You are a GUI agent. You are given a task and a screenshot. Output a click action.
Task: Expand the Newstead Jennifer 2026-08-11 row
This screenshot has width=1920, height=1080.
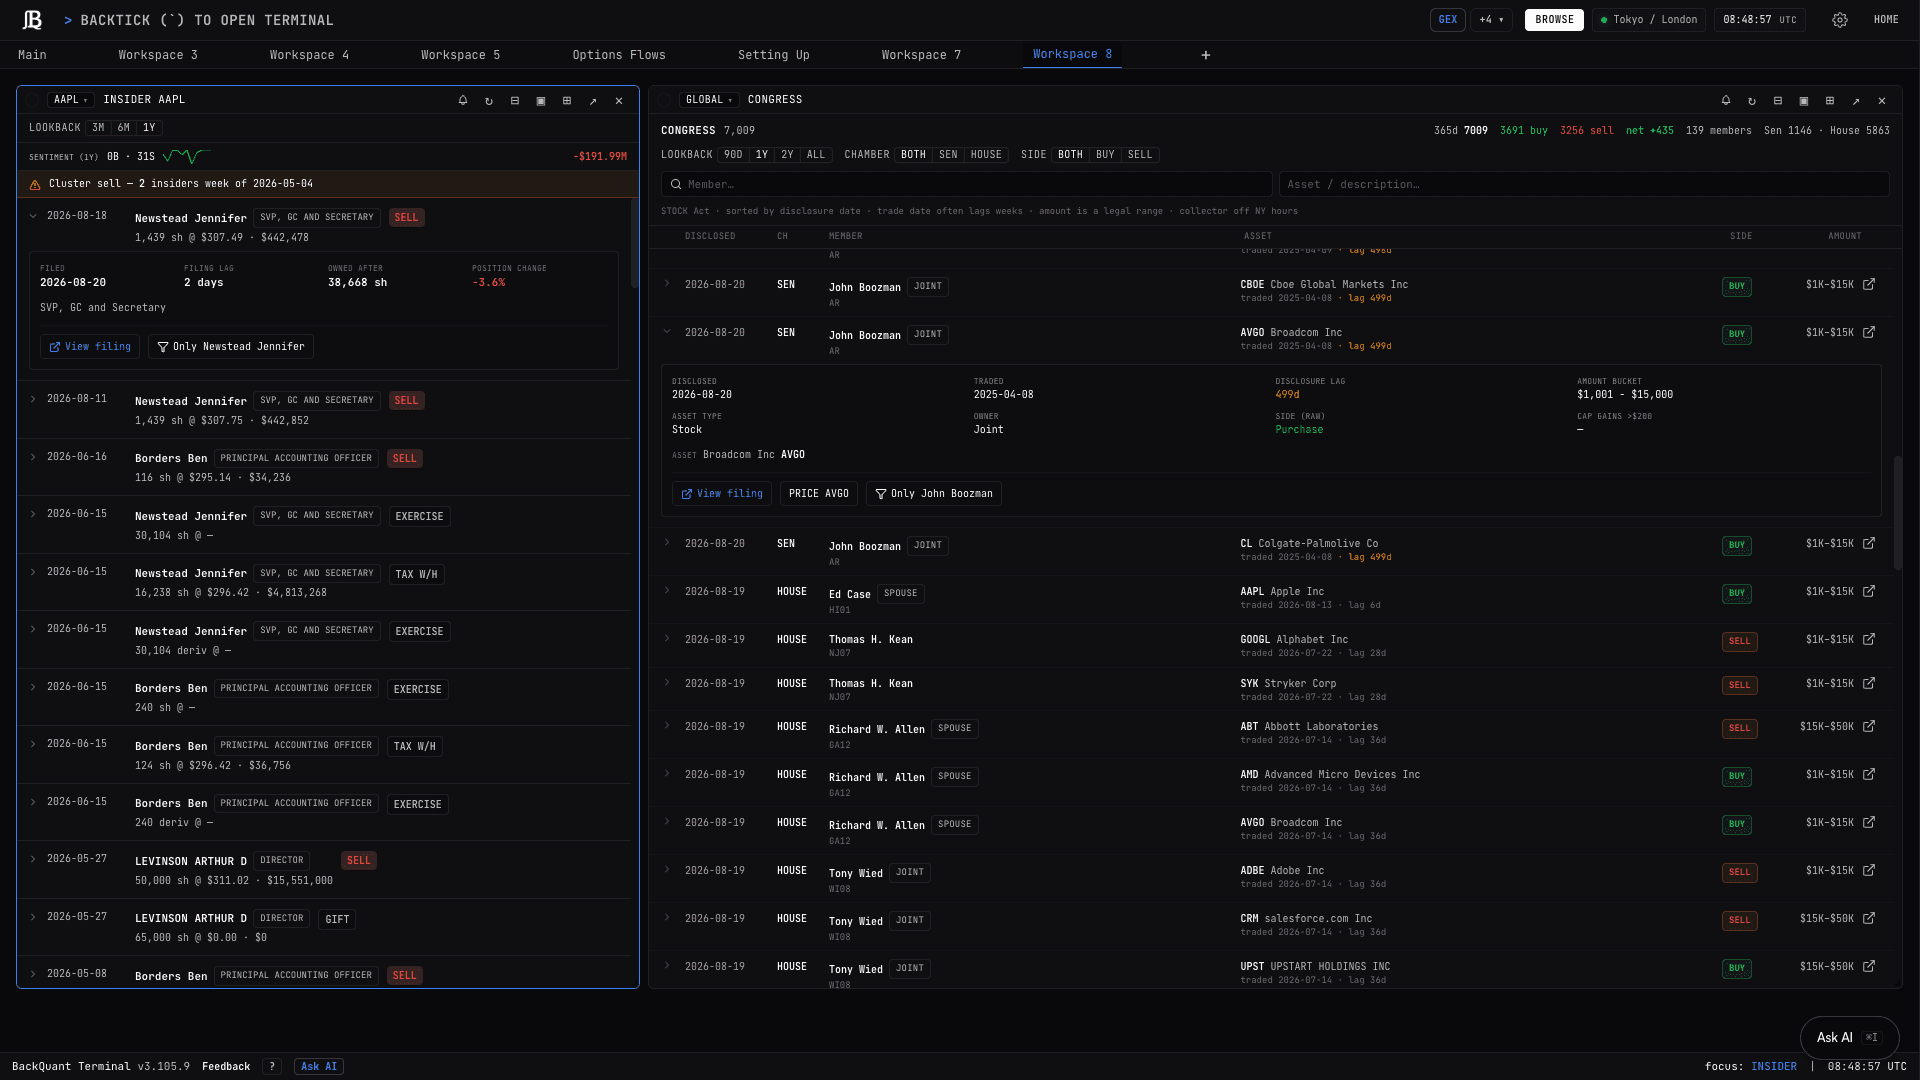coord(33,399)
